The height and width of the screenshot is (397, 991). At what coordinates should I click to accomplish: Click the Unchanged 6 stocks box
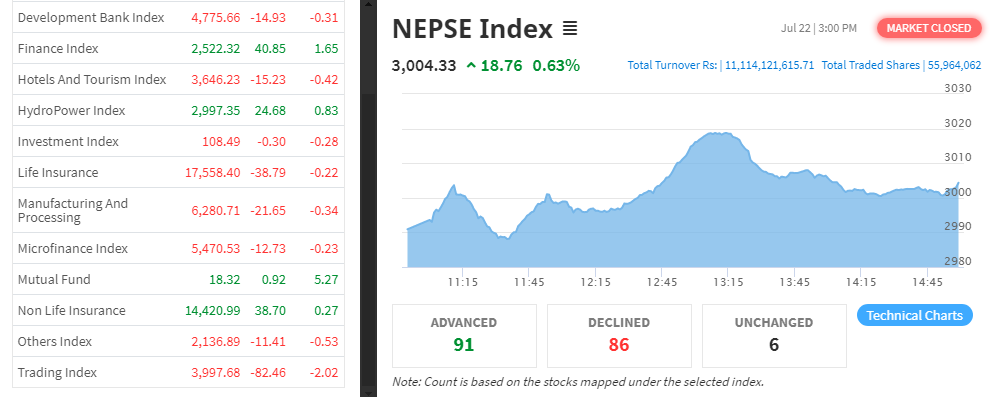pyautogui.click(x=774, y=336)
